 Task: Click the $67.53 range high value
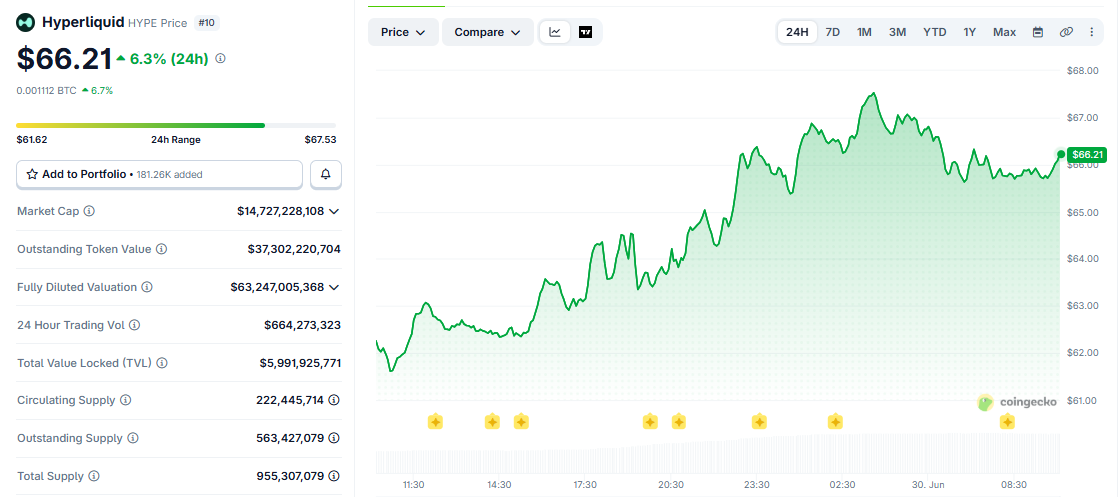point(320,140)
